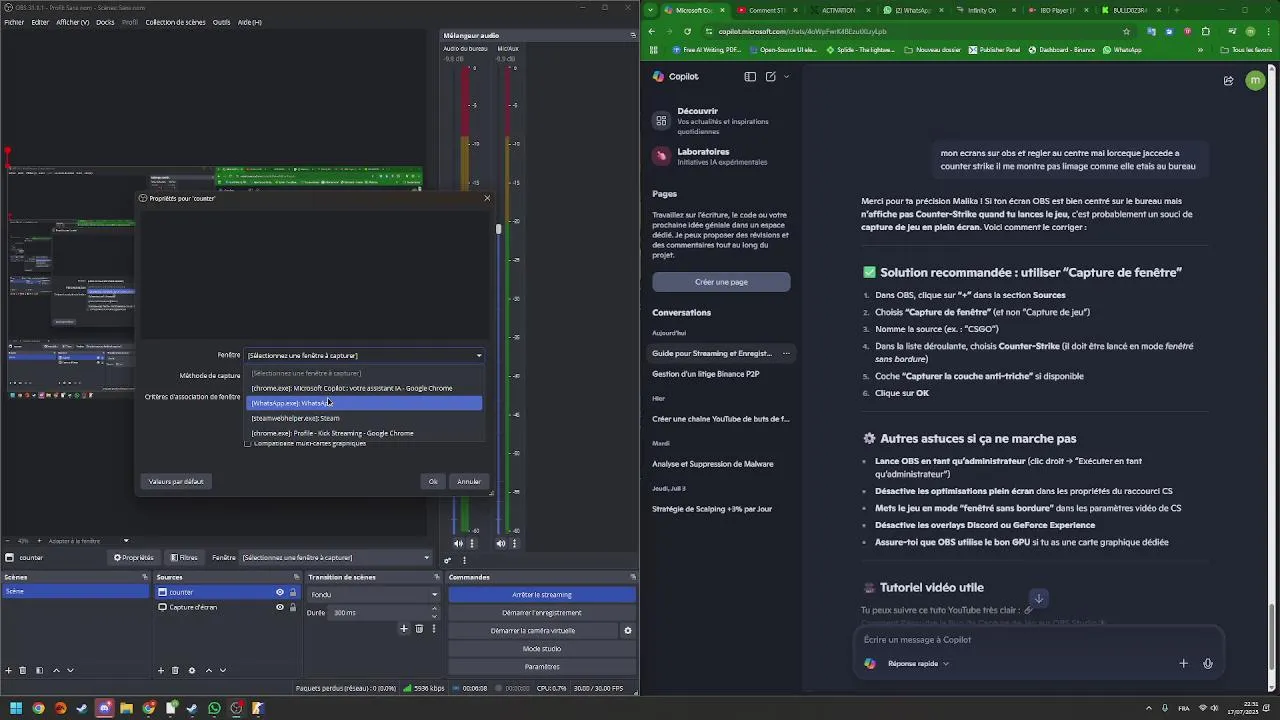Screen dimensions: 1280x720
Task: Click Arrêter le streaming button
Action: pos(542,595)
